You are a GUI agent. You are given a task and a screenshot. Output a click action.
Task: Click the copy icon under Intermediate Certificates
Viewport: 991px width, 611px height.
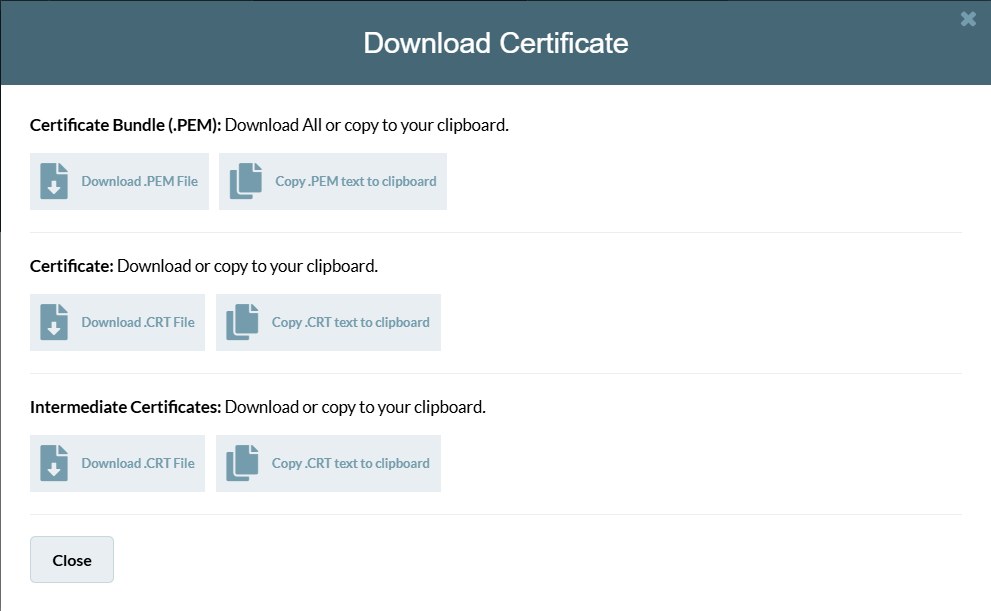(x=242, y=464)
